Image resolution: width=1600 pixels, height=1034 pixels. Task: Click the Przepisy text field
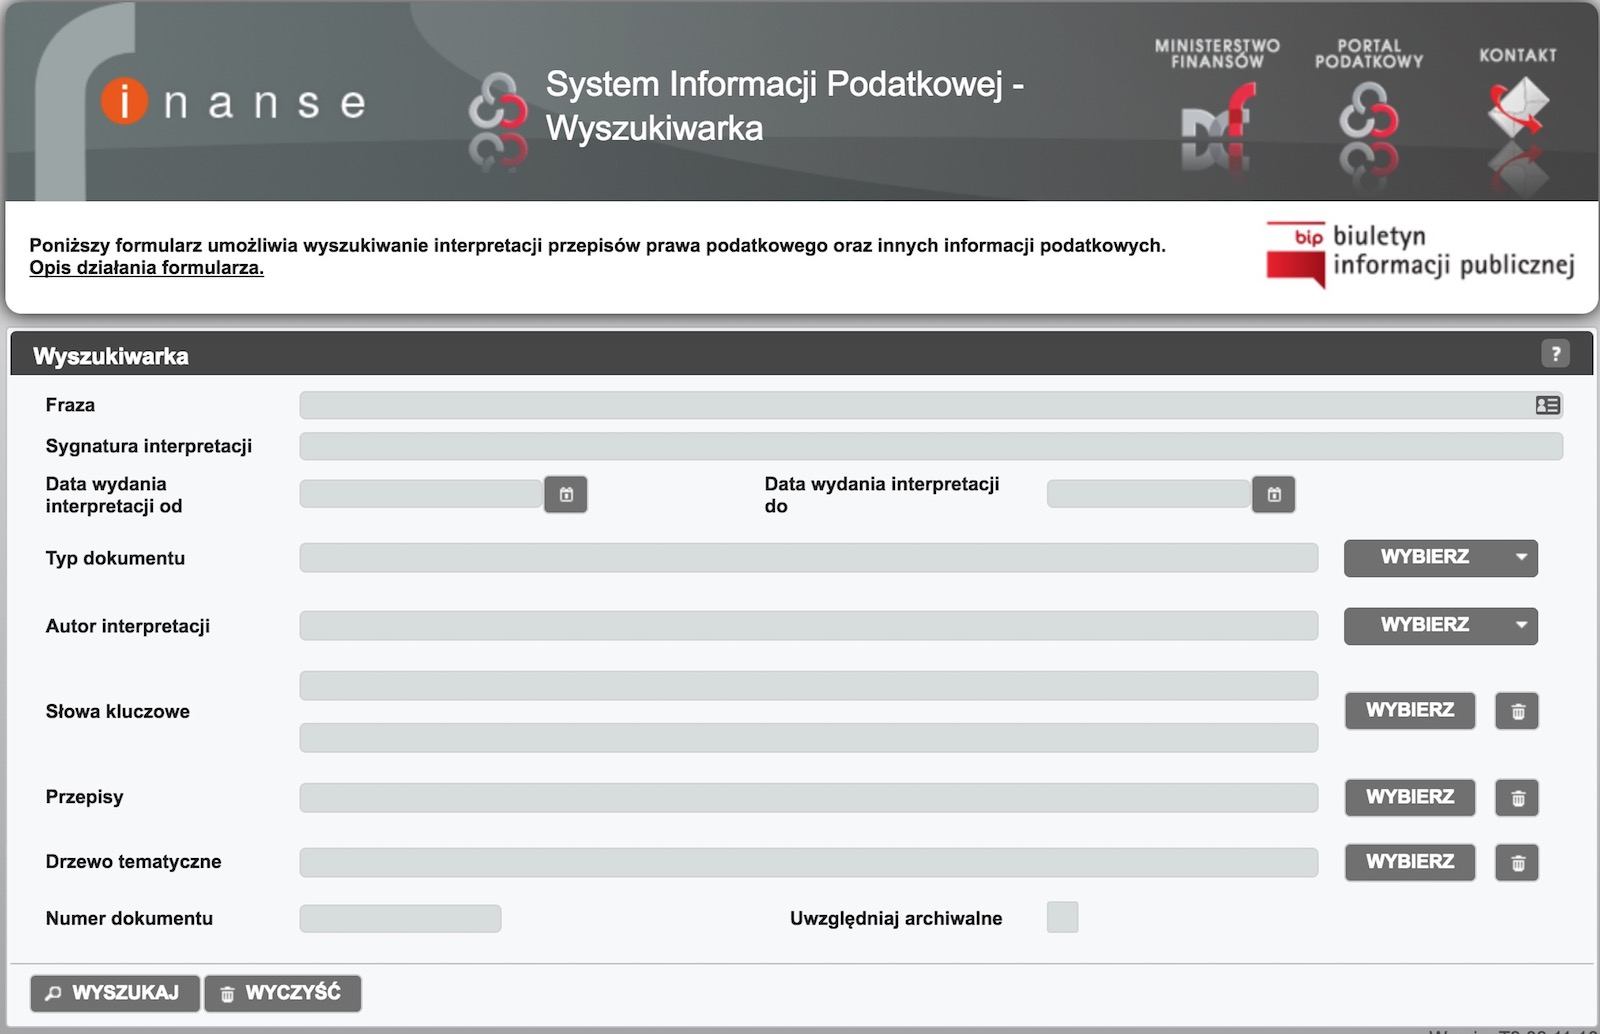(809, 798)
